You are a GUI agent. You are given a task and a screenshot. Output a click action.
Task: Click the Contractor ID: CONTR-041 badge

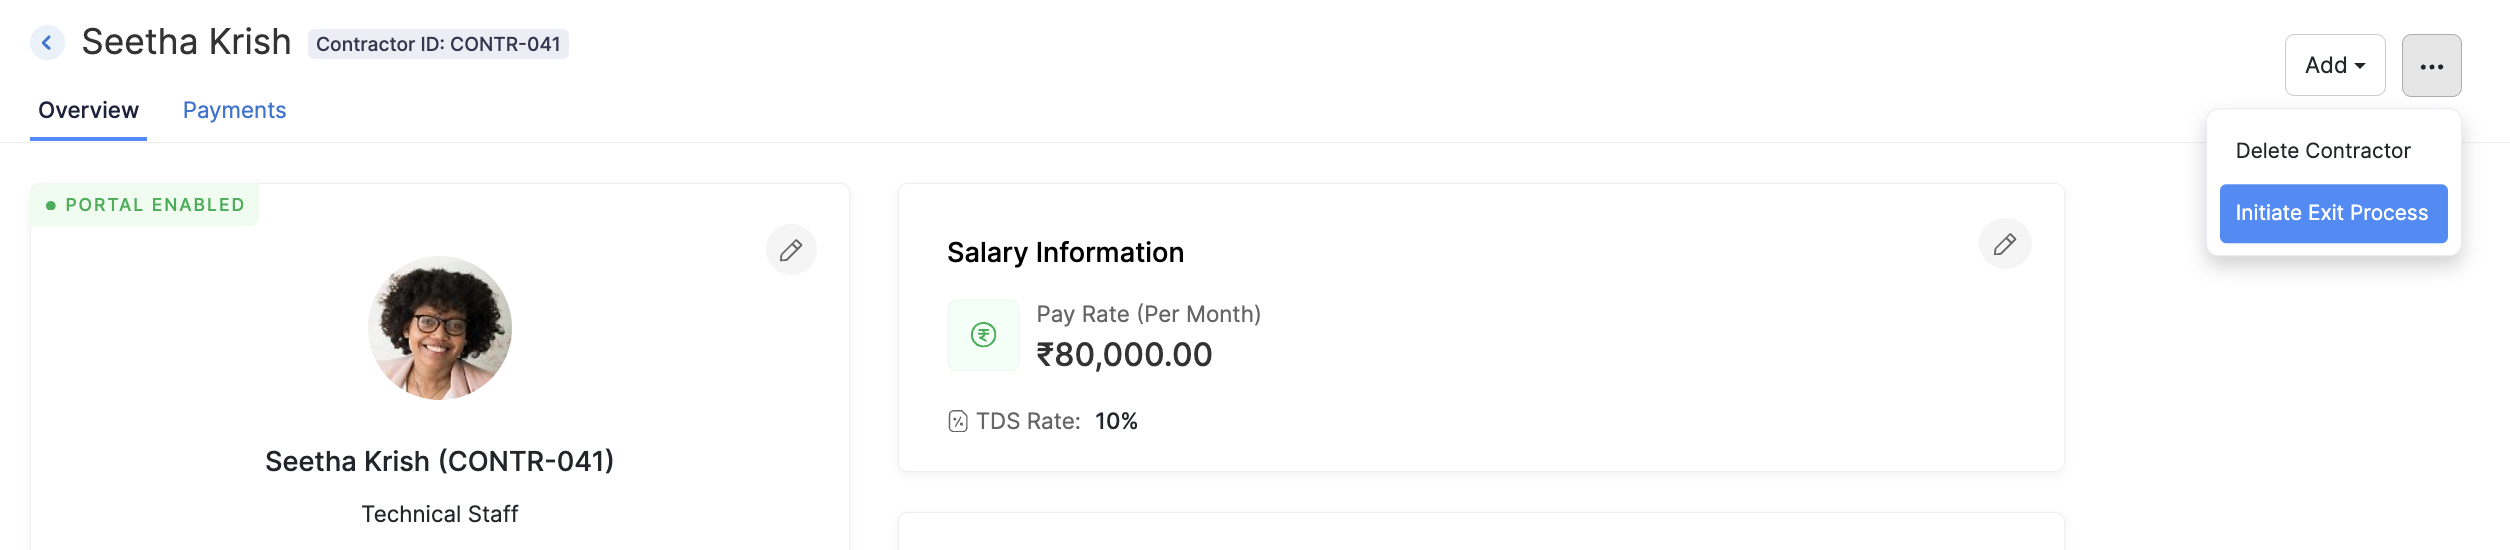[x=438, y=44]
